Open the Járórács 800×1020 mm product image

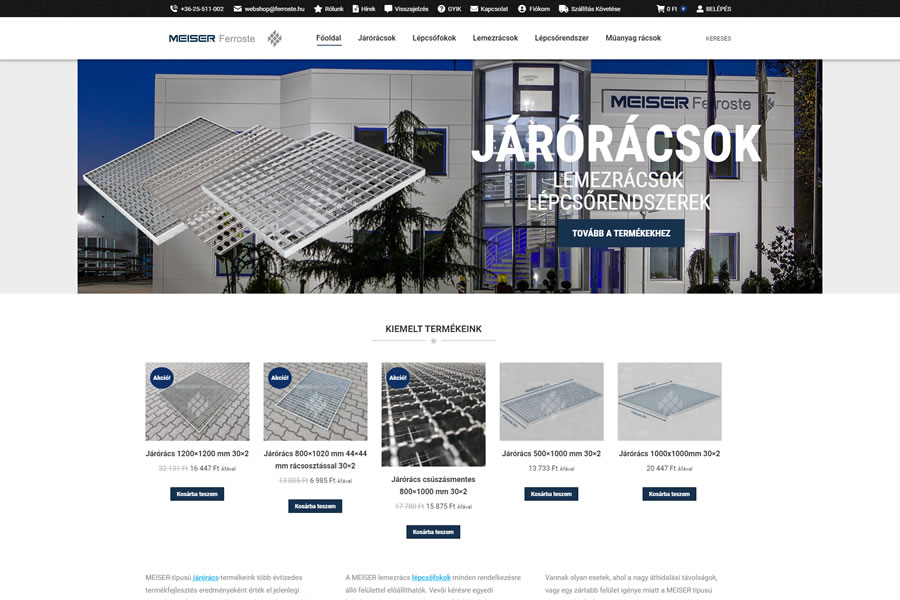pyautogui.click(x=315, y=401)
